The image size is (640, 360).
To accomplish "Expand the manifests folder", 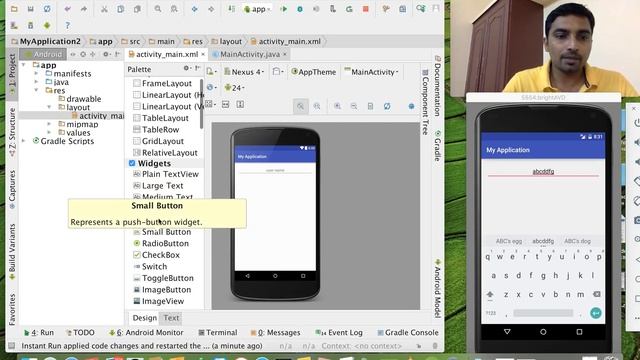I will [x=36, y=73].
